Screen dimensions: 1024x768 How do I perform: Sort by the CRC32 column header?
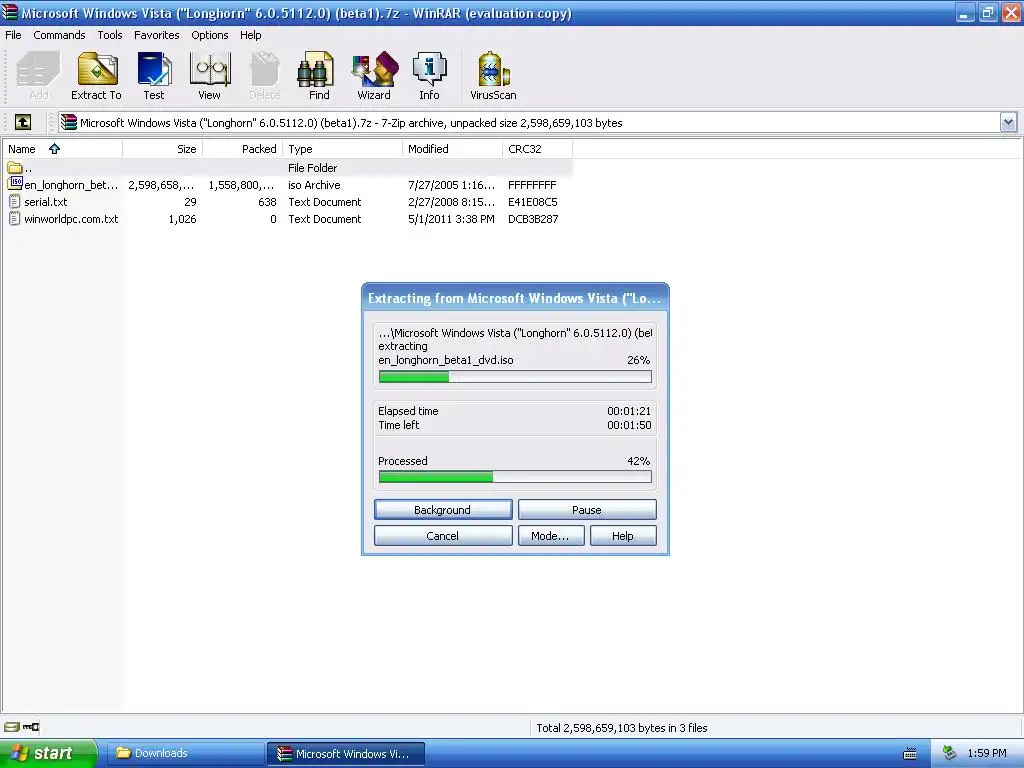[x=537, y=149]
